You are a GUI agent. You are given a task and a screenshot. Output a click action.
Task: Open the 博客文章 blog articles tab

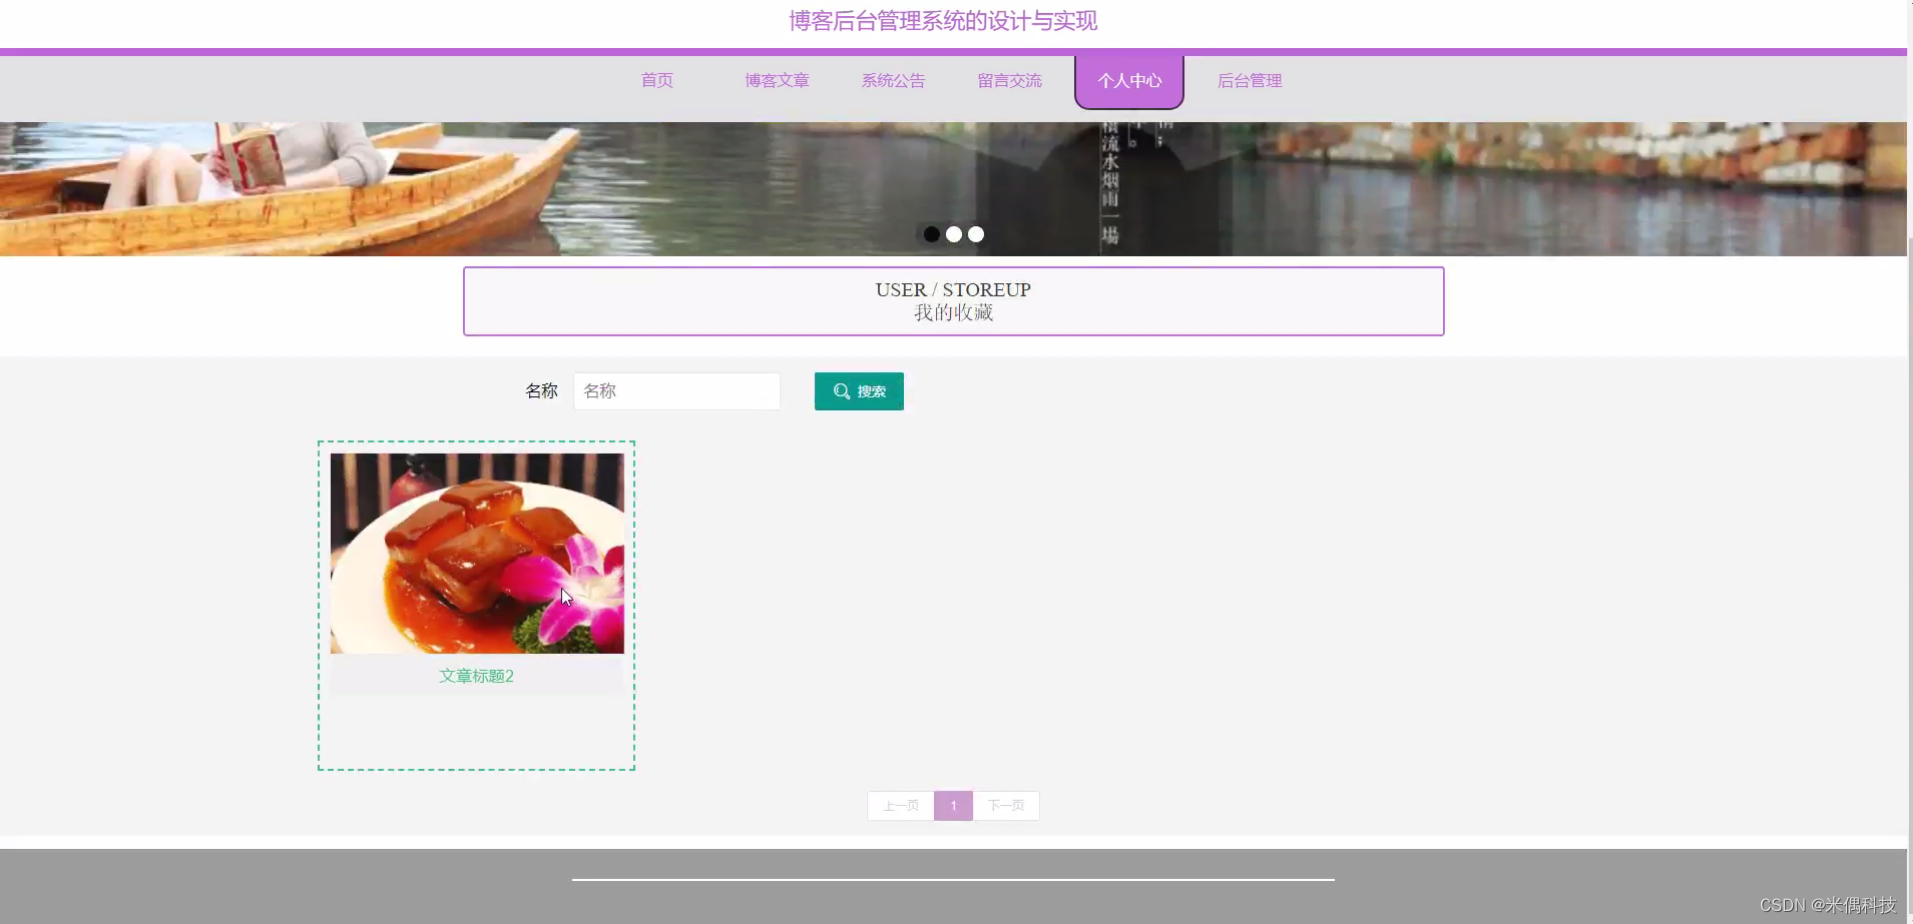point(775,80)
